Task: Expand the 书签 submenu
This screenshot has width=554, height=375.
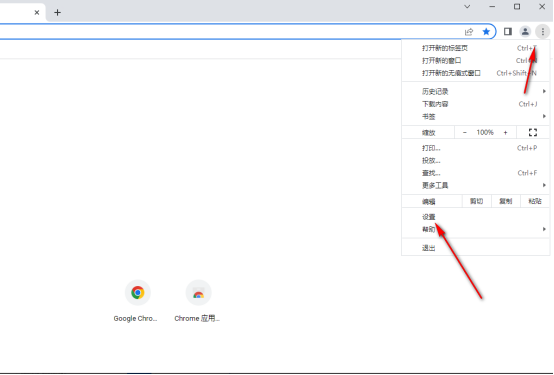Action: (x=476, y=117)
